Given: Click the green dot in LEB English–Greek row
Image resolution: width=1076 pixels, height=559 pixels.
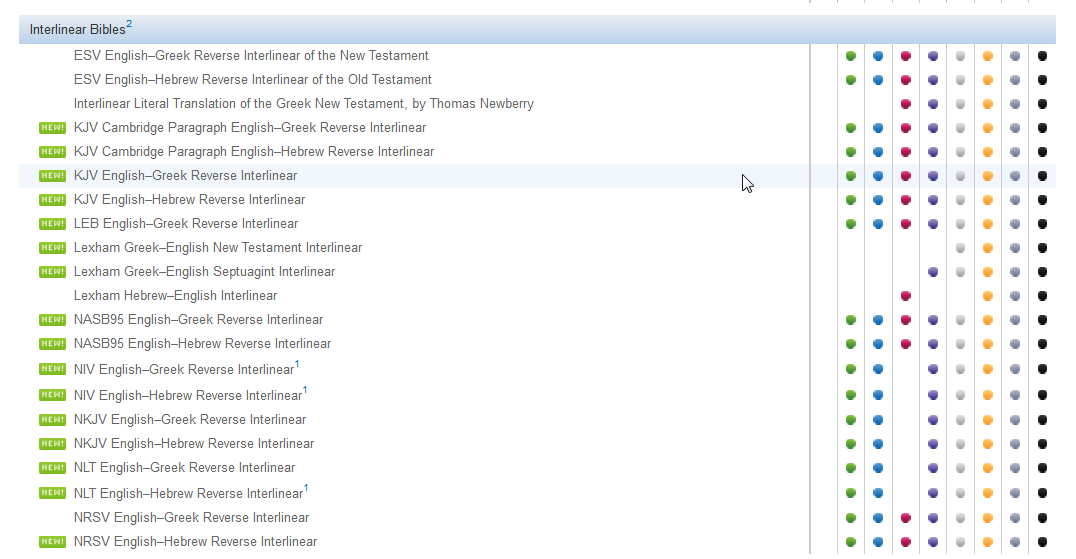Looking at the screenshot, I should coord(851,224).
